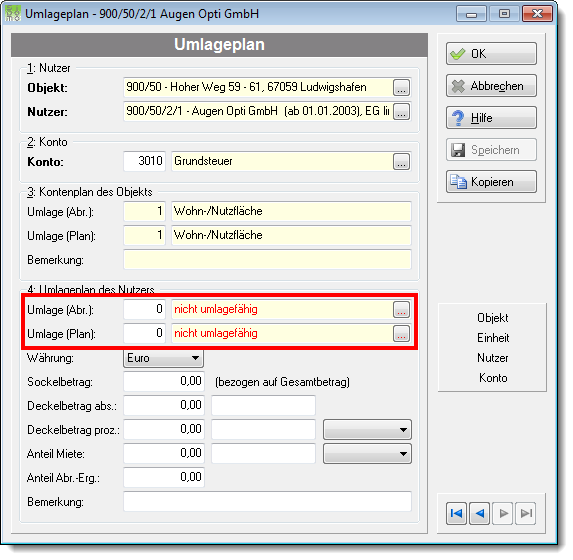Select the Objekt link in side panel
The image size is (573, 560).
[493, 318]
